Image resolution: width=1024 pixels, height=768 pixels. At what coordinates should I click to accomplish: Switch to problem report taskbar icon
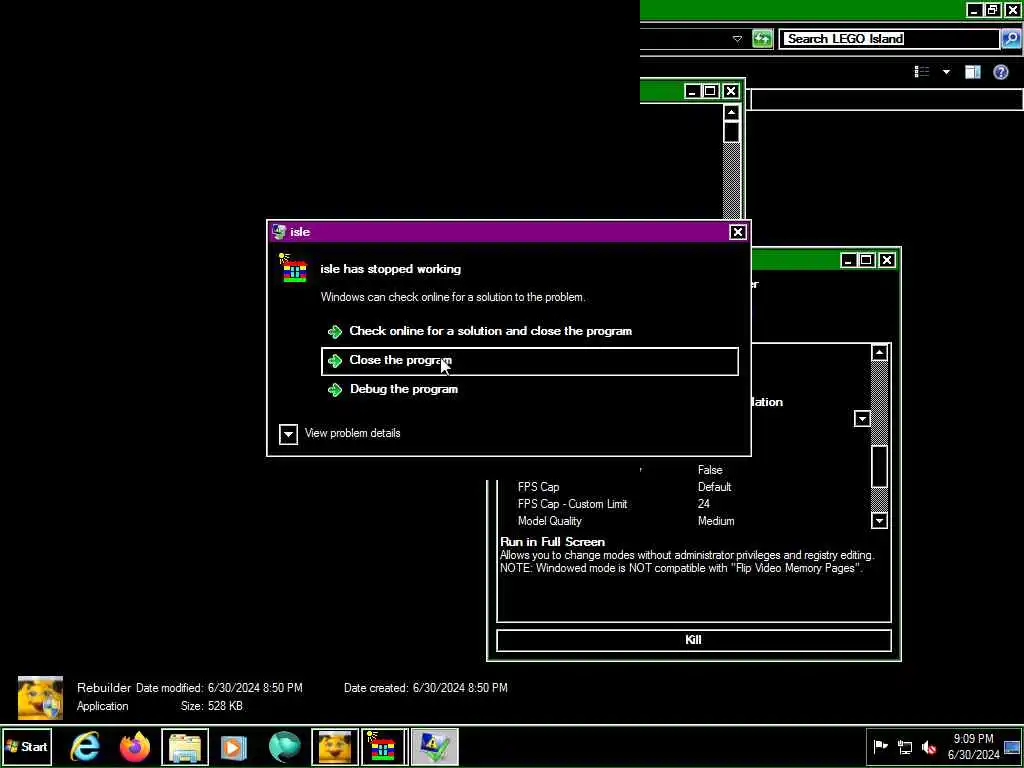pyautogui.click(x=434, y=746)
